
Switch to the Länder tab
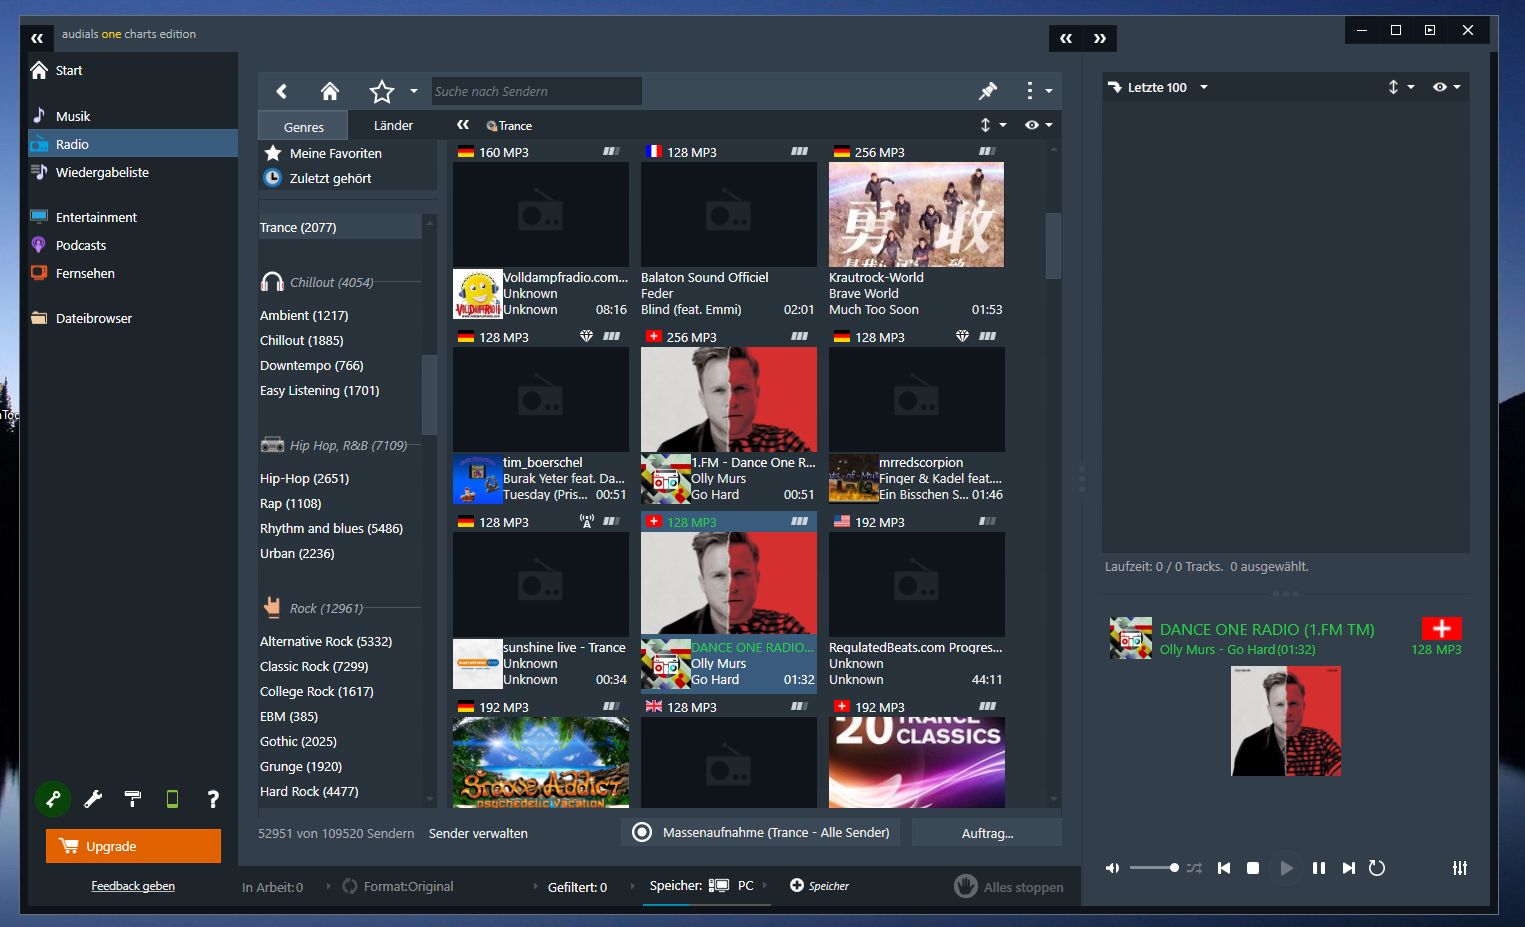393,125
